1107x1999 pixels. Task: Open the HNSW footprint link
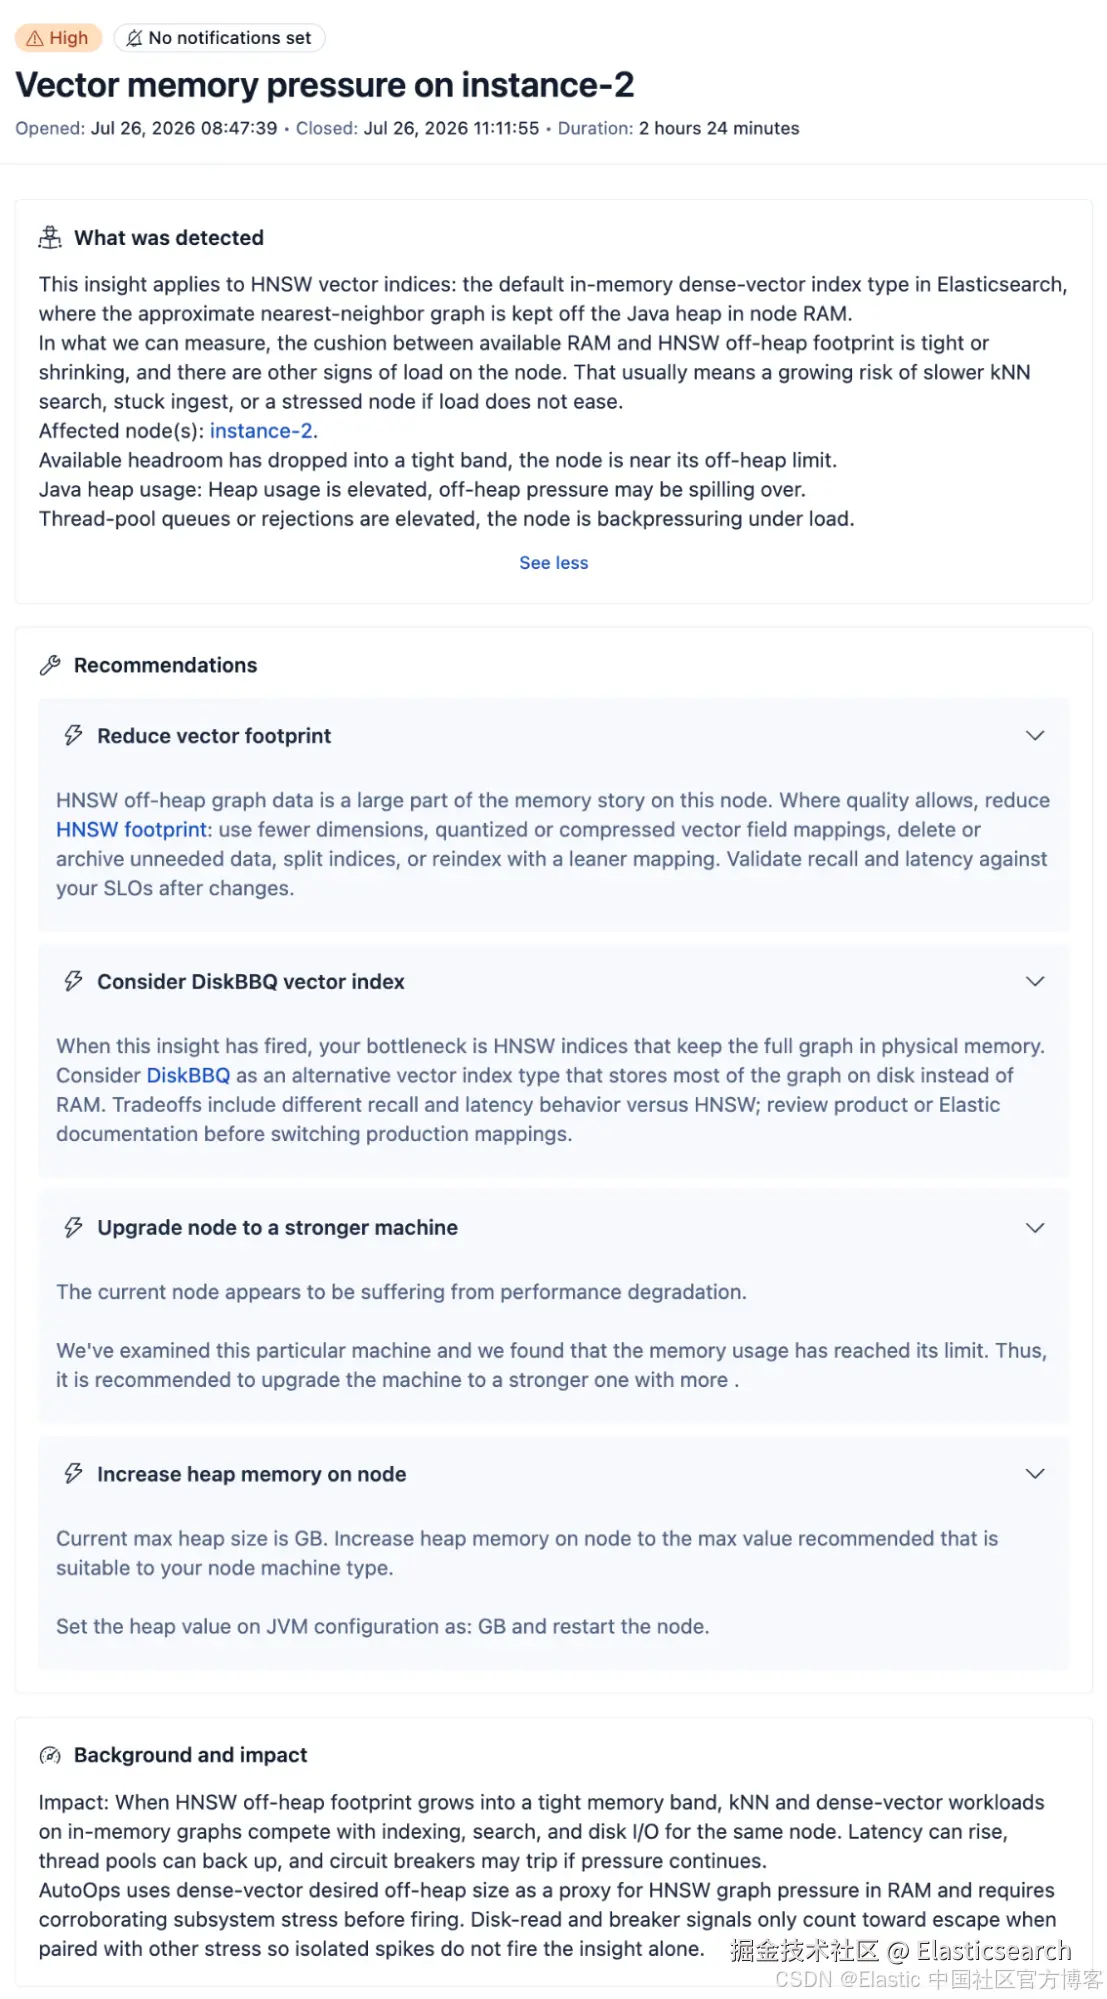tap(131, 830)
